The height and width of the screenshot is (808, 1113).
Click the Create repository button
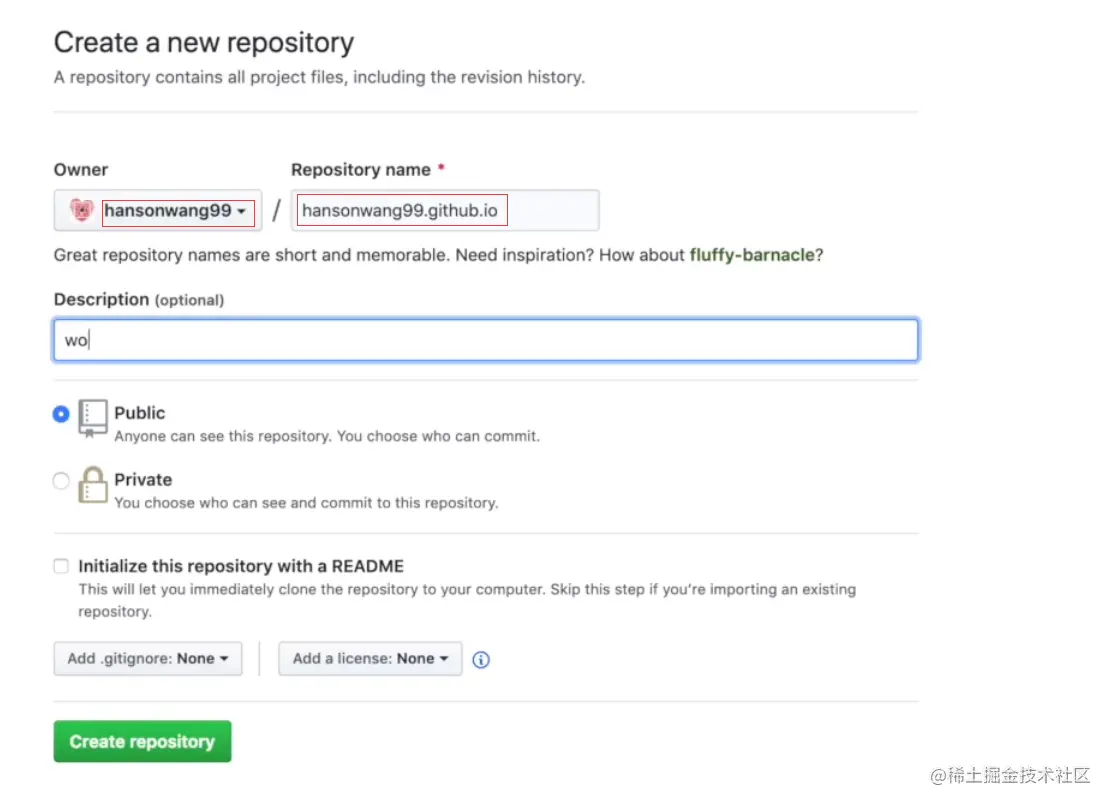(142, 742)
